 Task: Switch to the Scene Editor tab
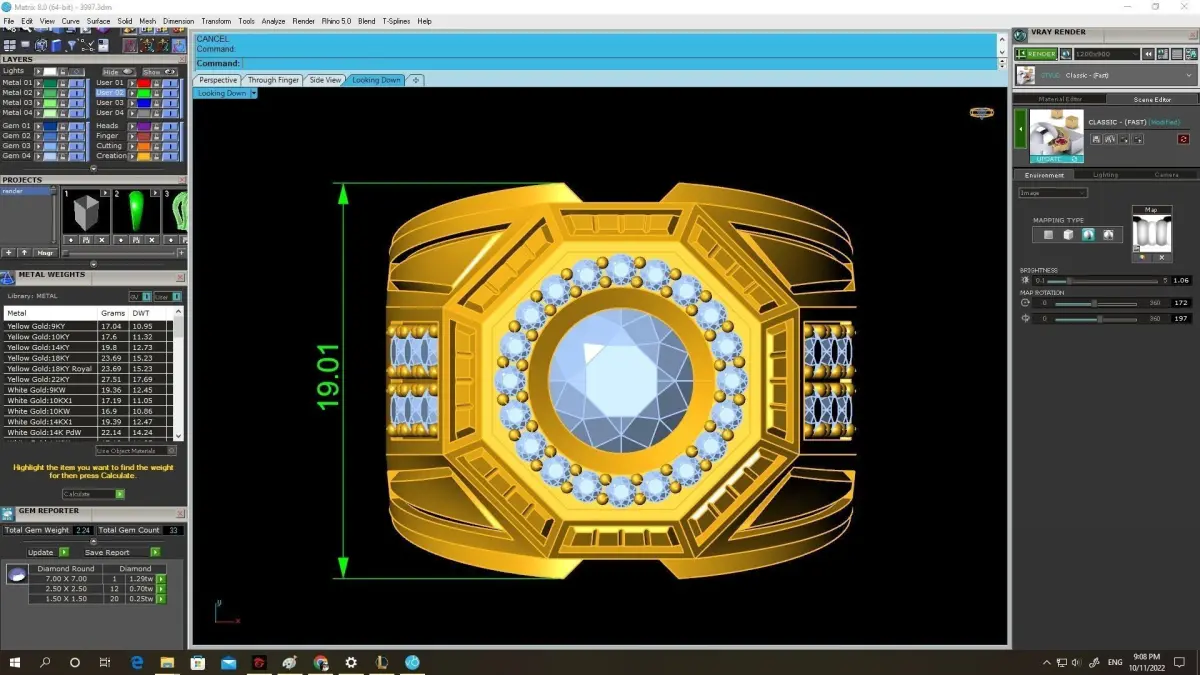(1152, 99)
